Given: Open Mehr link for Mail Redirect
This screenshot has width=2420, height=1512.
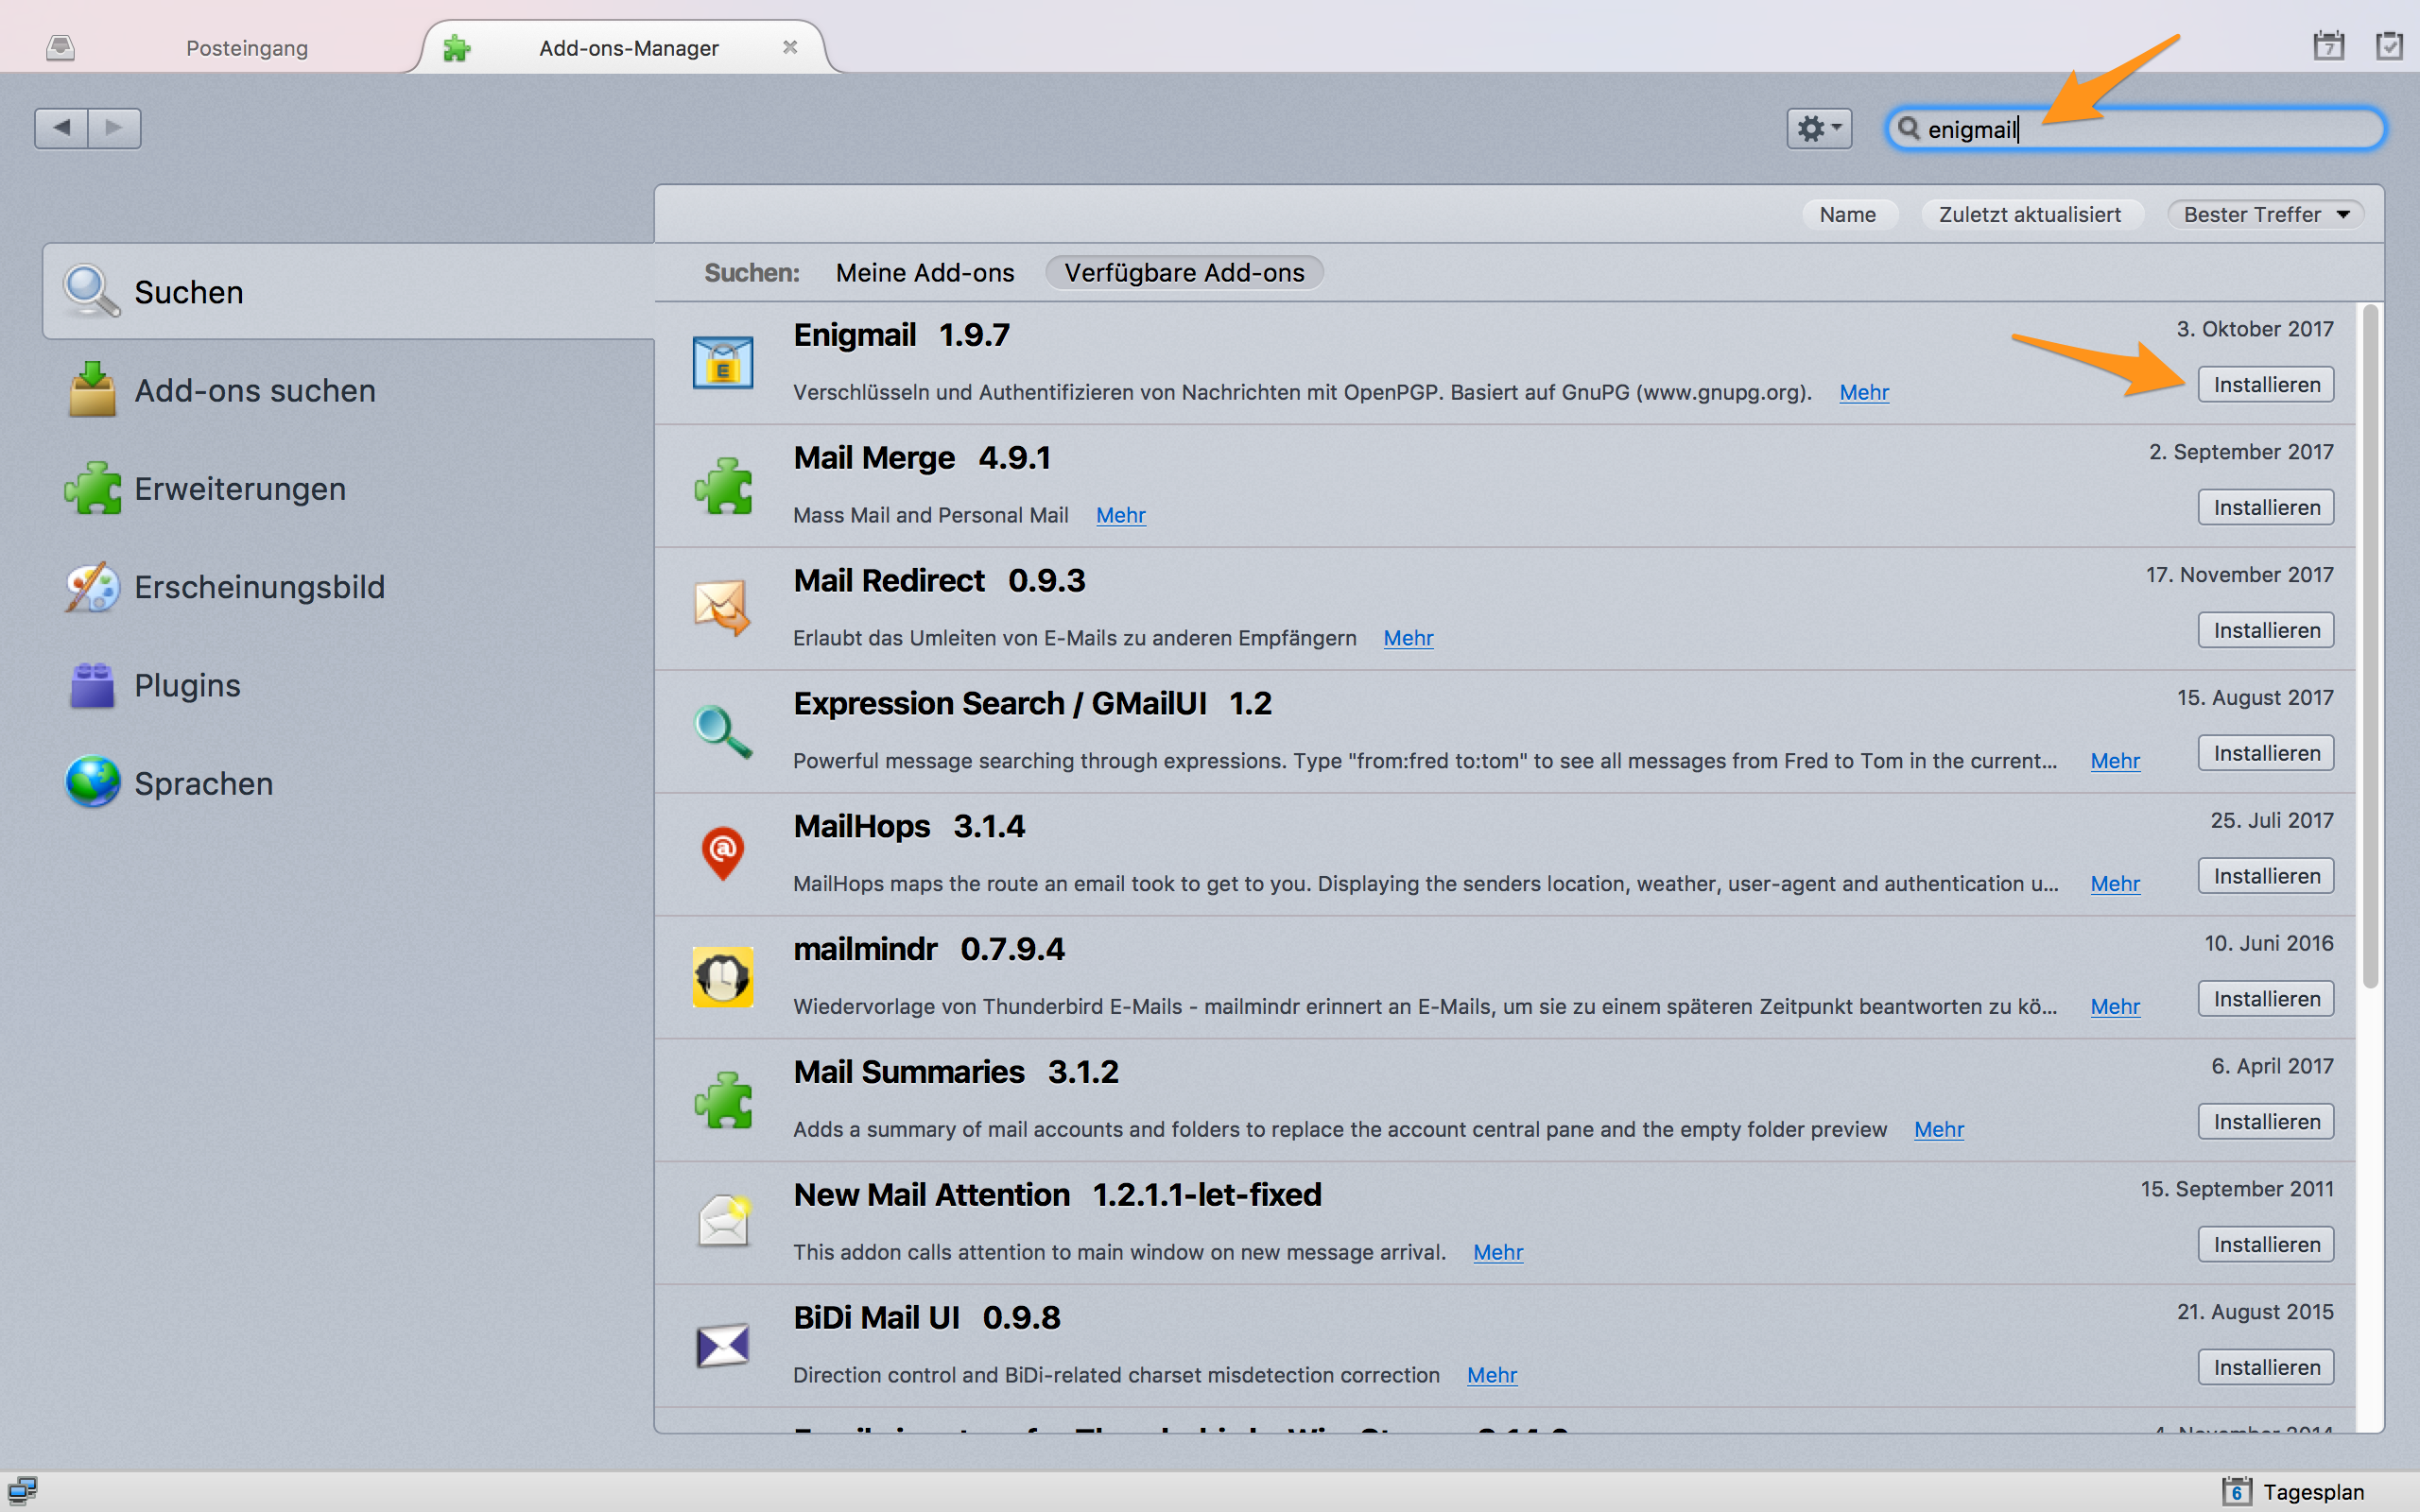Looking at the screenshot, I should click(1408, 638).
